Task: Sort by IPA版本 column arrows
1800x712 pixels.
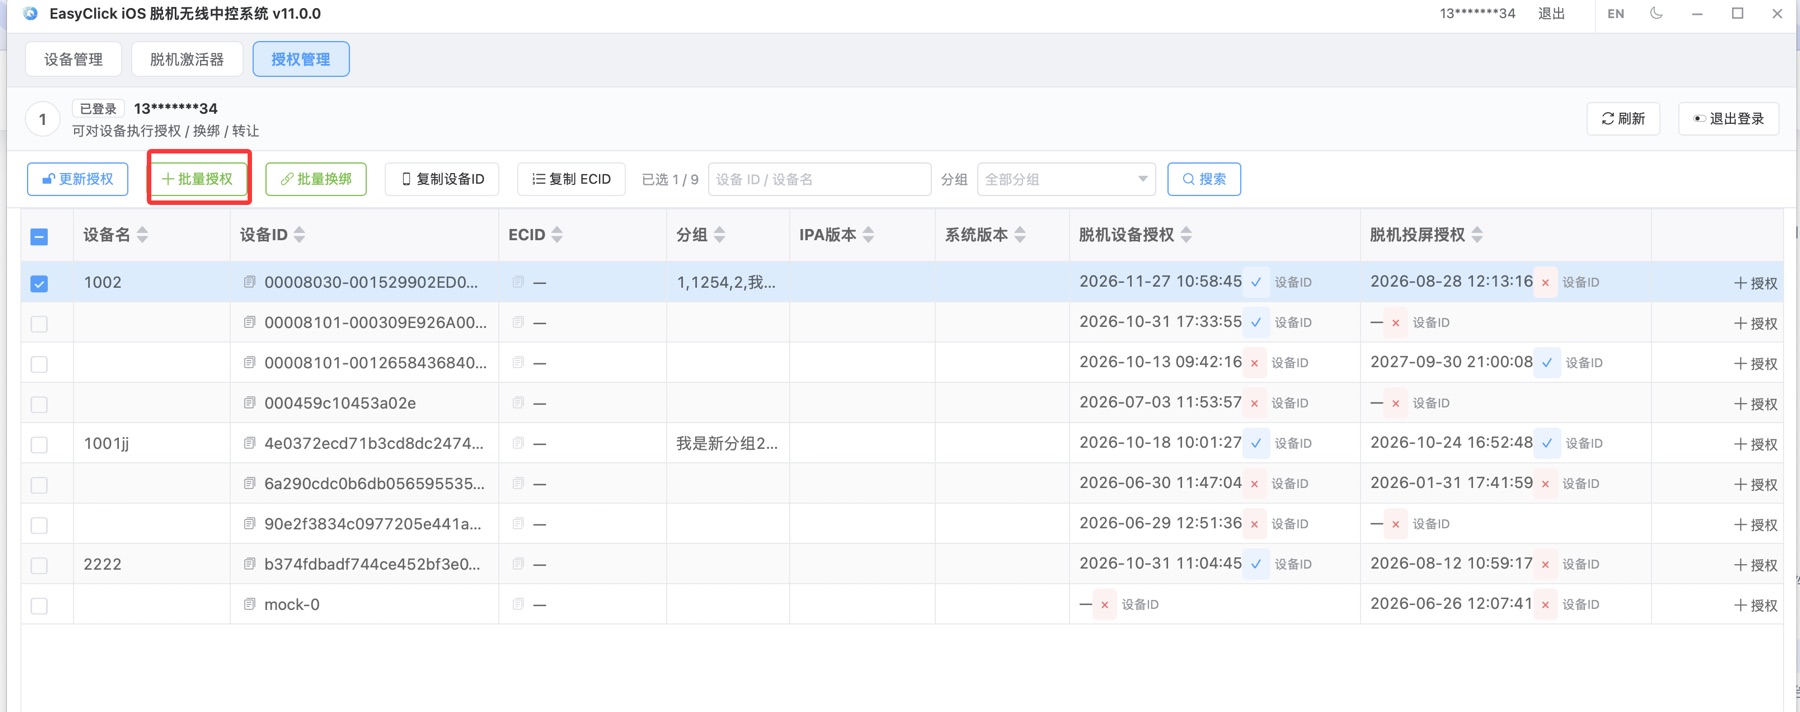Action: pos(868,235)
